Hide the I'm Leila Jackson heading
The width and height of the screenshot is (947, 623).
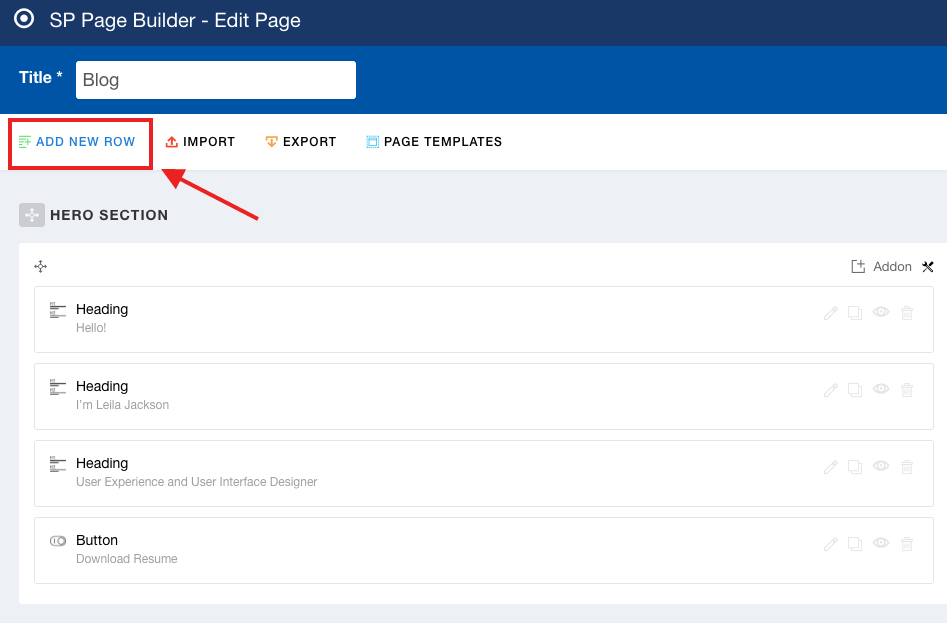[881, 389]
